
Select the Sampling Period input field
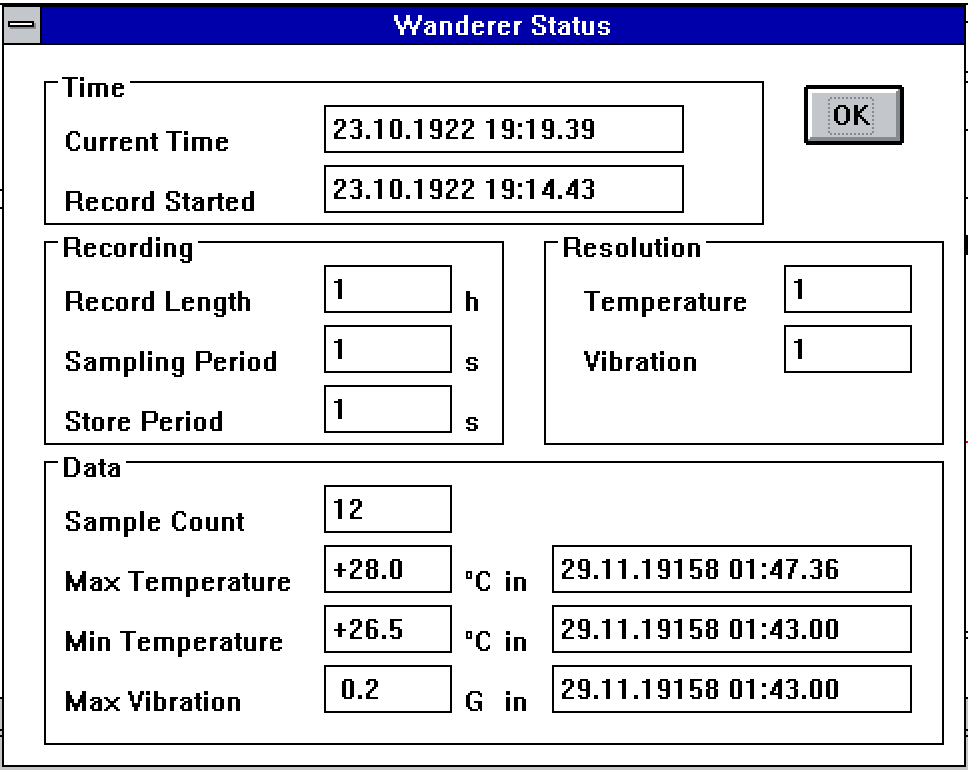coord(387,349)
